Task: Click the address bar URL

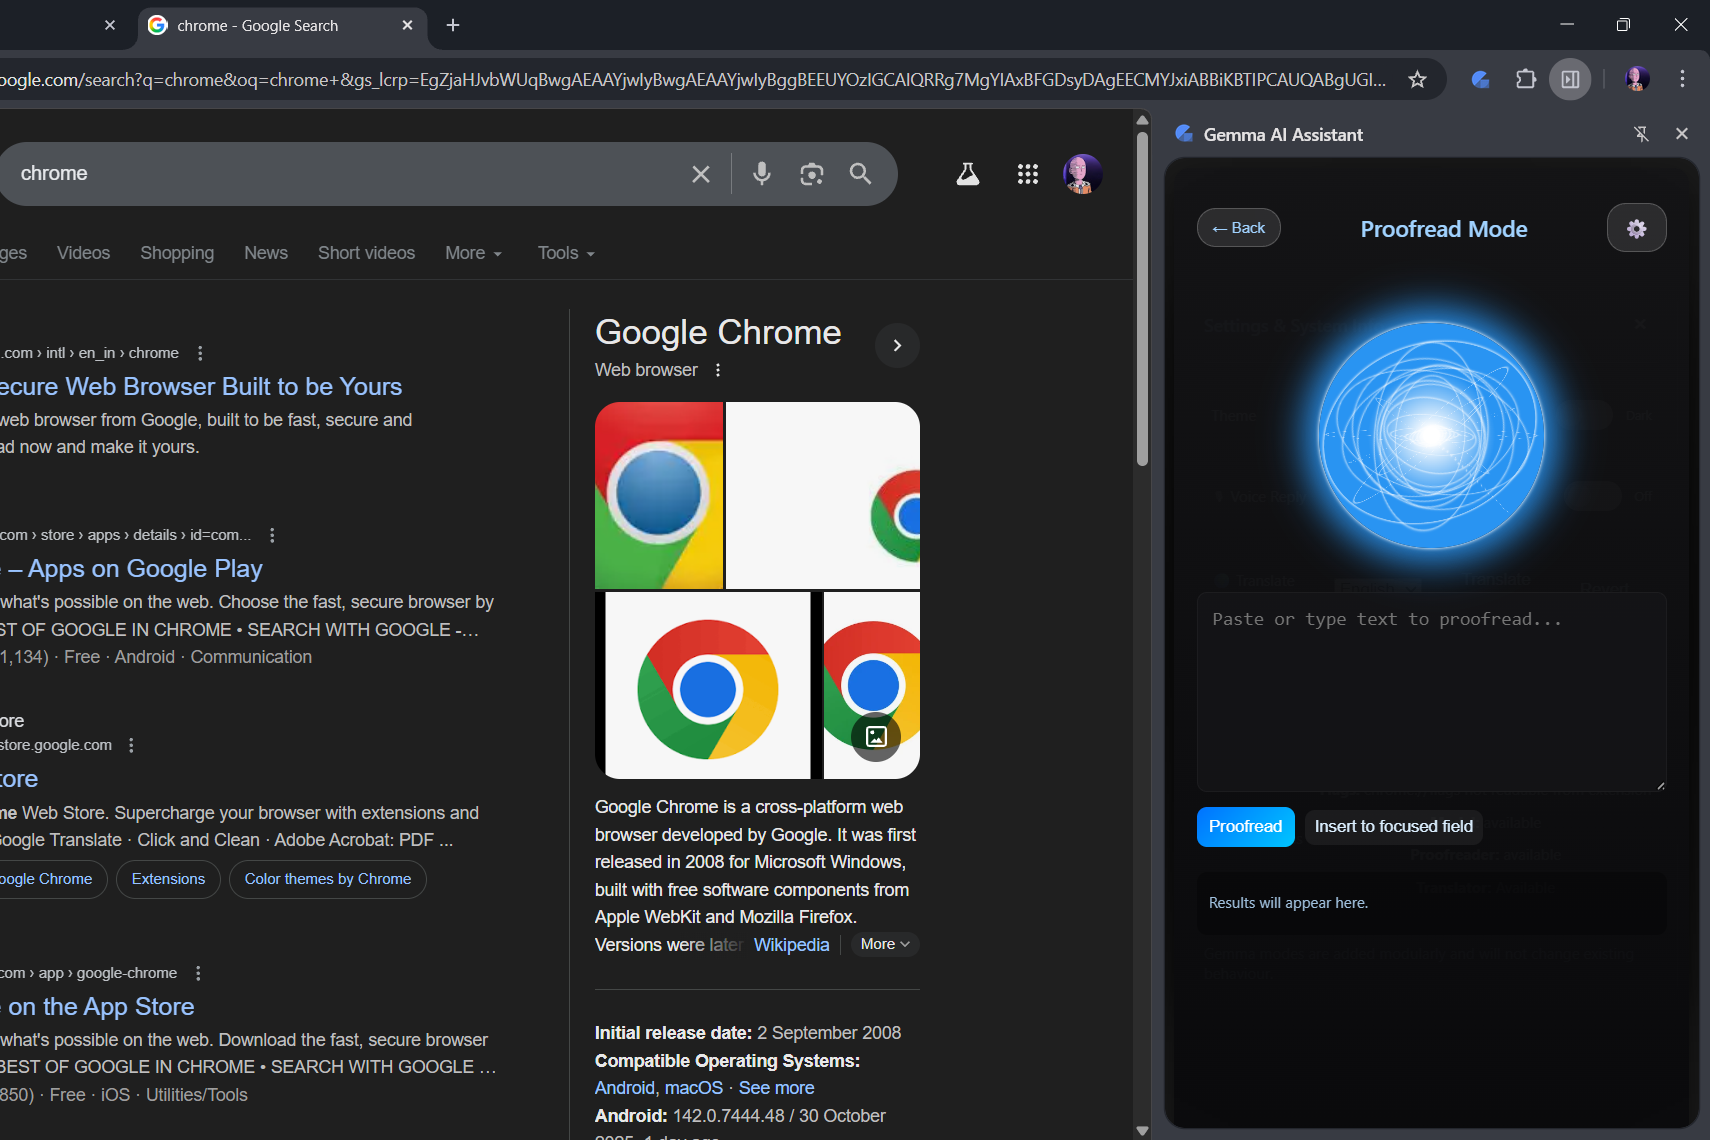Action: pyautogui.click(x=693, y=80)
